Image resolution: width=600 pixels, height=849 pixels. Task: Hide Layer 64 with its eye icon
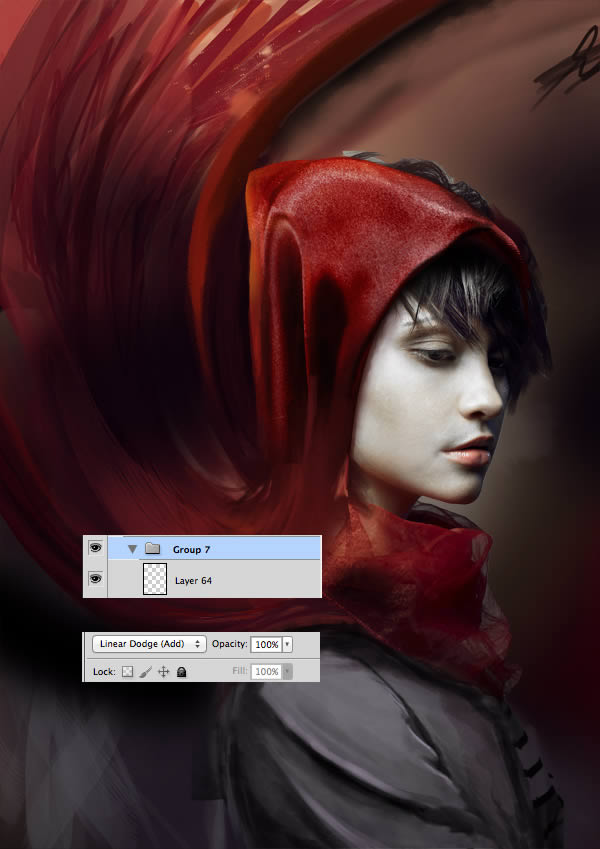click(x=95, y=579)
